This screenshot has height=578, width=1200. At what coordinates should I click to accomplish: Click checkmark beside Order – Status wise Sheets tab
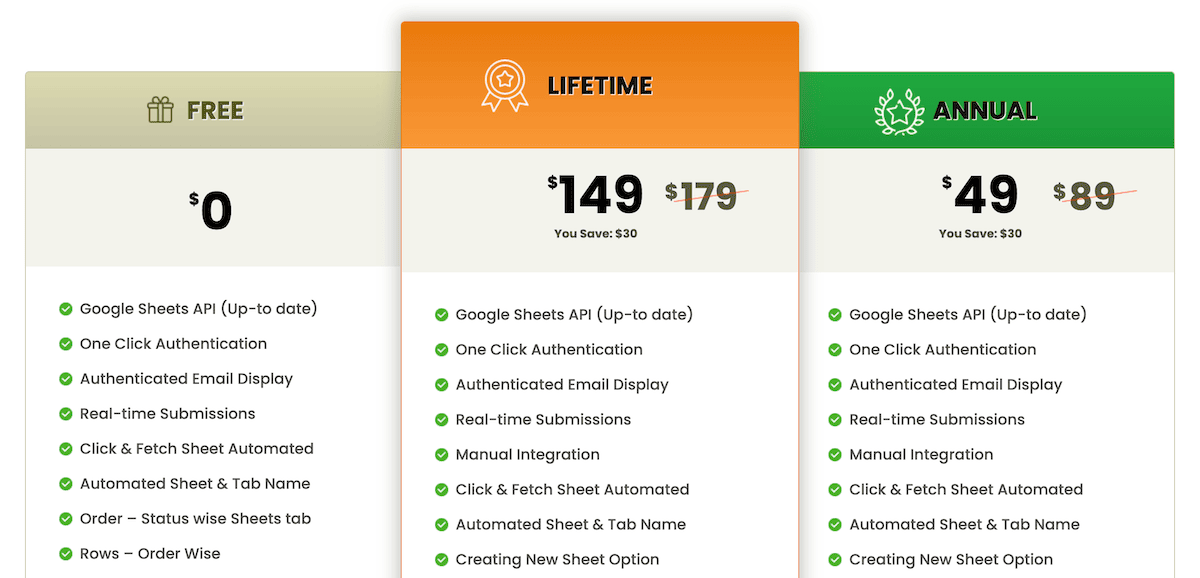pos(66,519)
